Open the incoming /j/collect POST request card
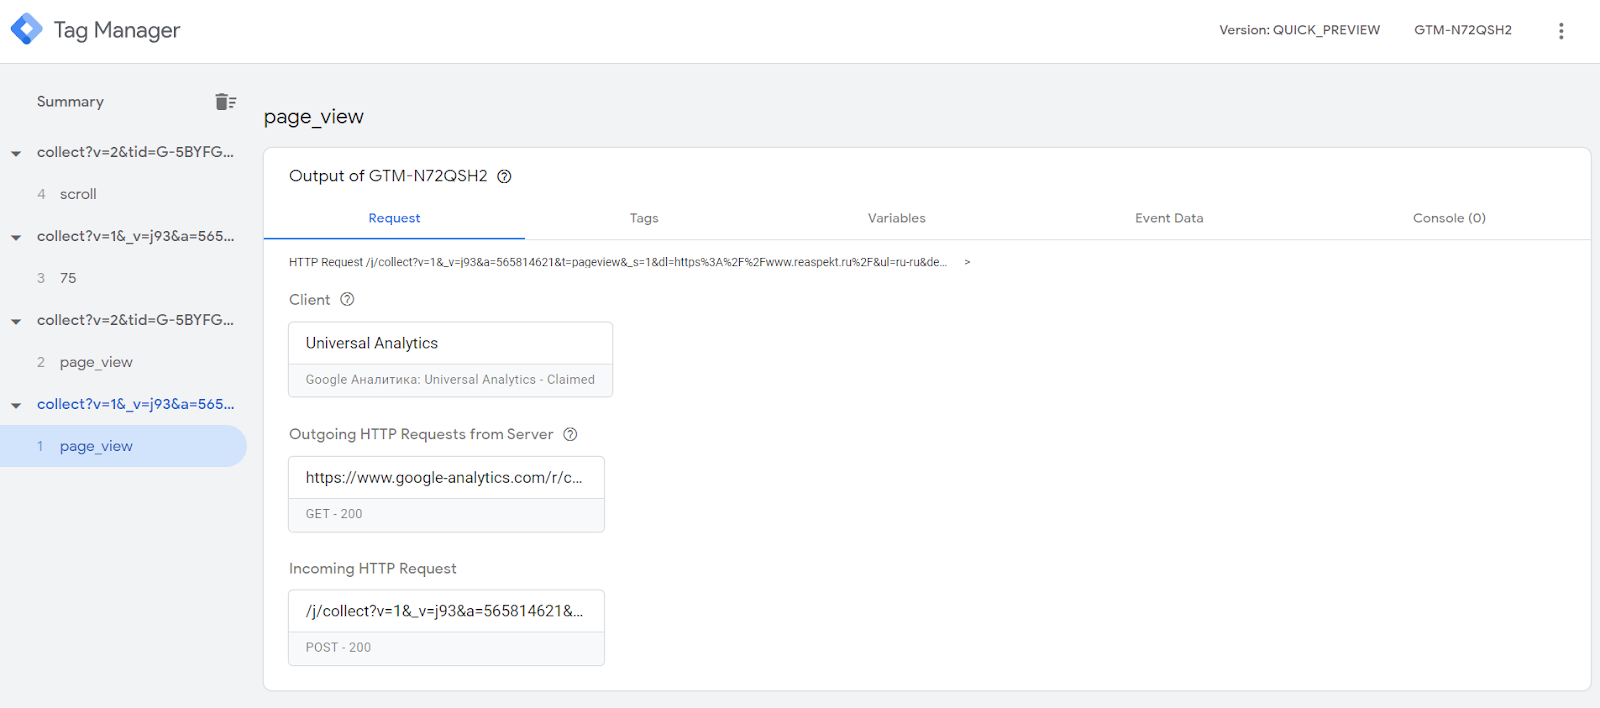This screenshot has height=708, width=1600. pos(446,628)
